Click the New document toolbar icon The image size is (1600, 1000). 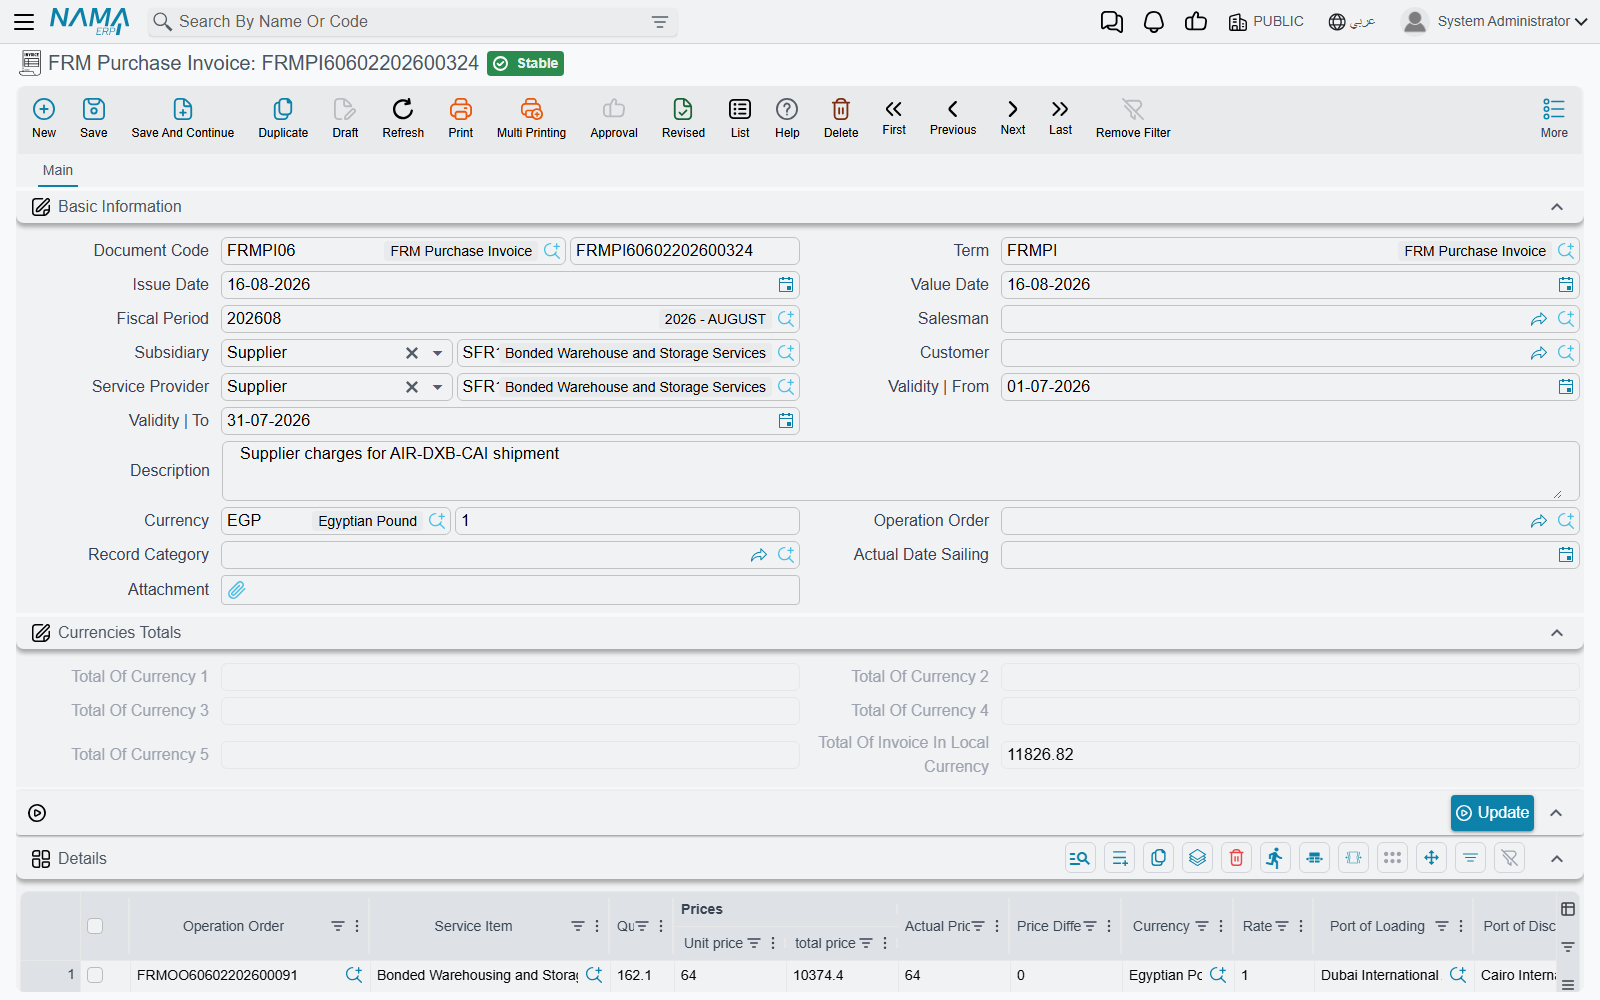tap(44, 117)
